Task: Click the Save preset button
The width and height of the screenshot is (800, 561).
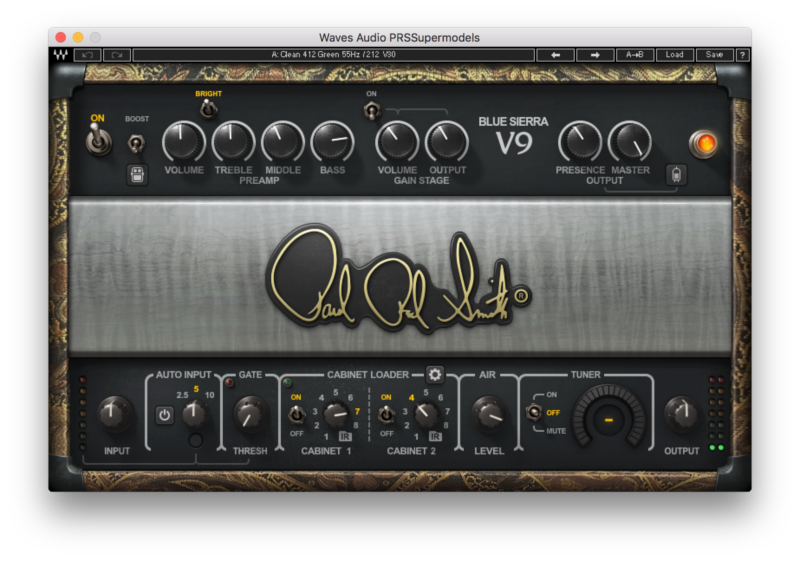Action: [x=714, y=55]
